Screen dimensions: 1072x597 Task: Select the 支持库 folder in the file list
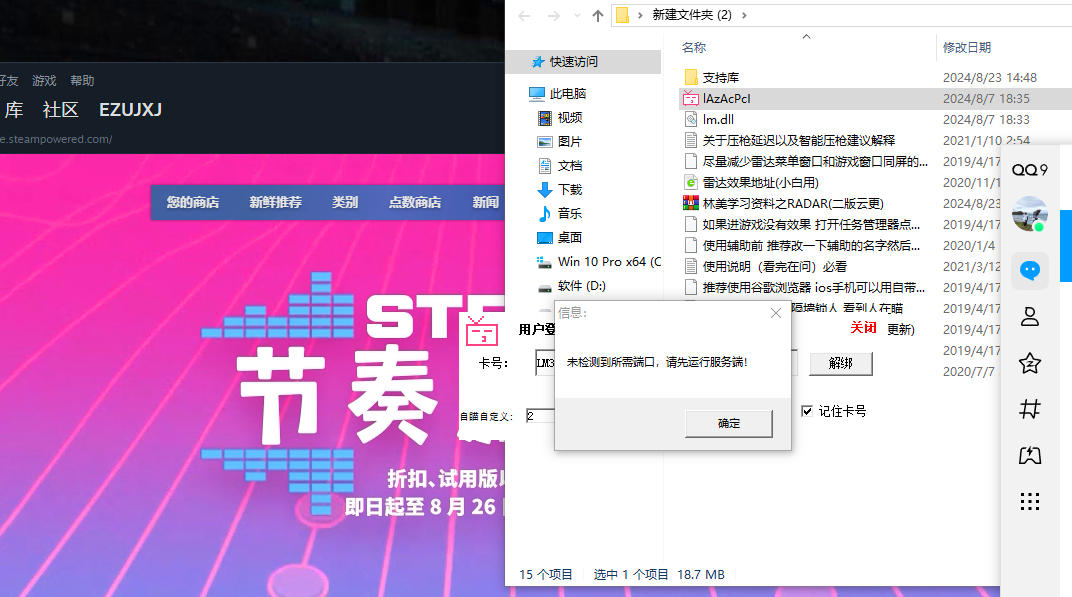click(721, 77)
